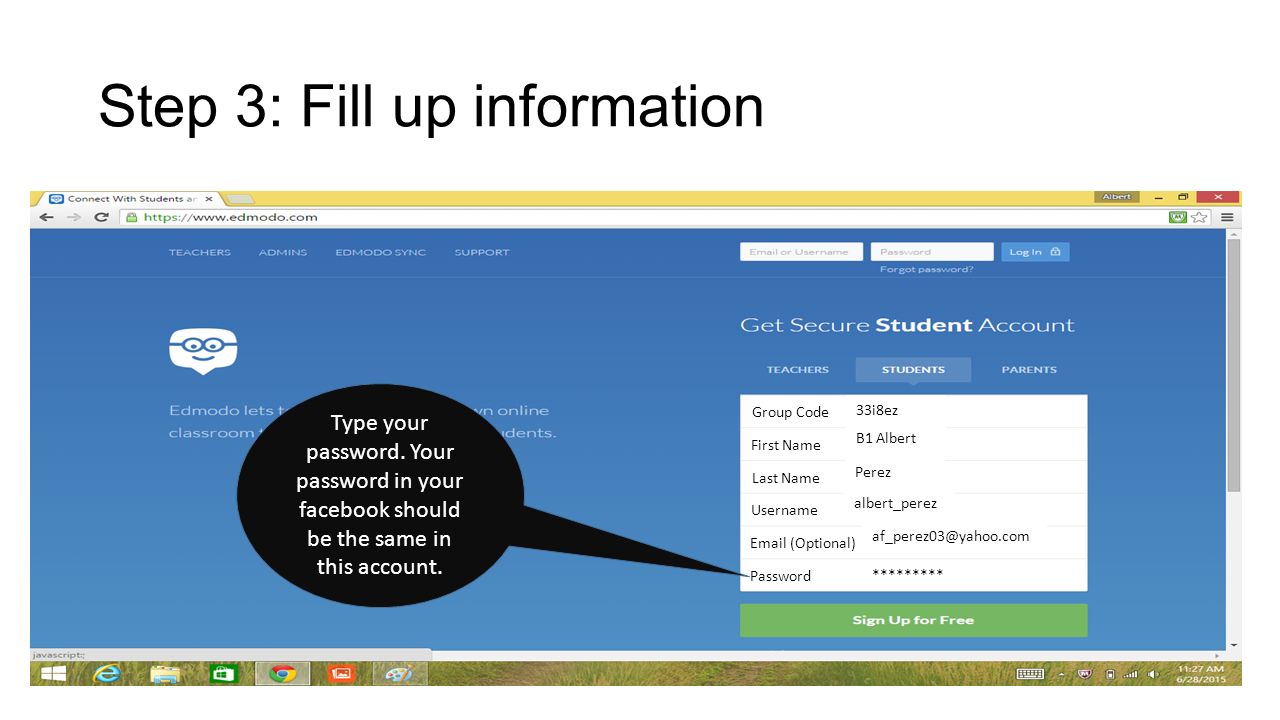Image resolution: width=1280 pixels, height=720 pixels.
Task: Reload the Edmodo page
Action: (101, 217)
